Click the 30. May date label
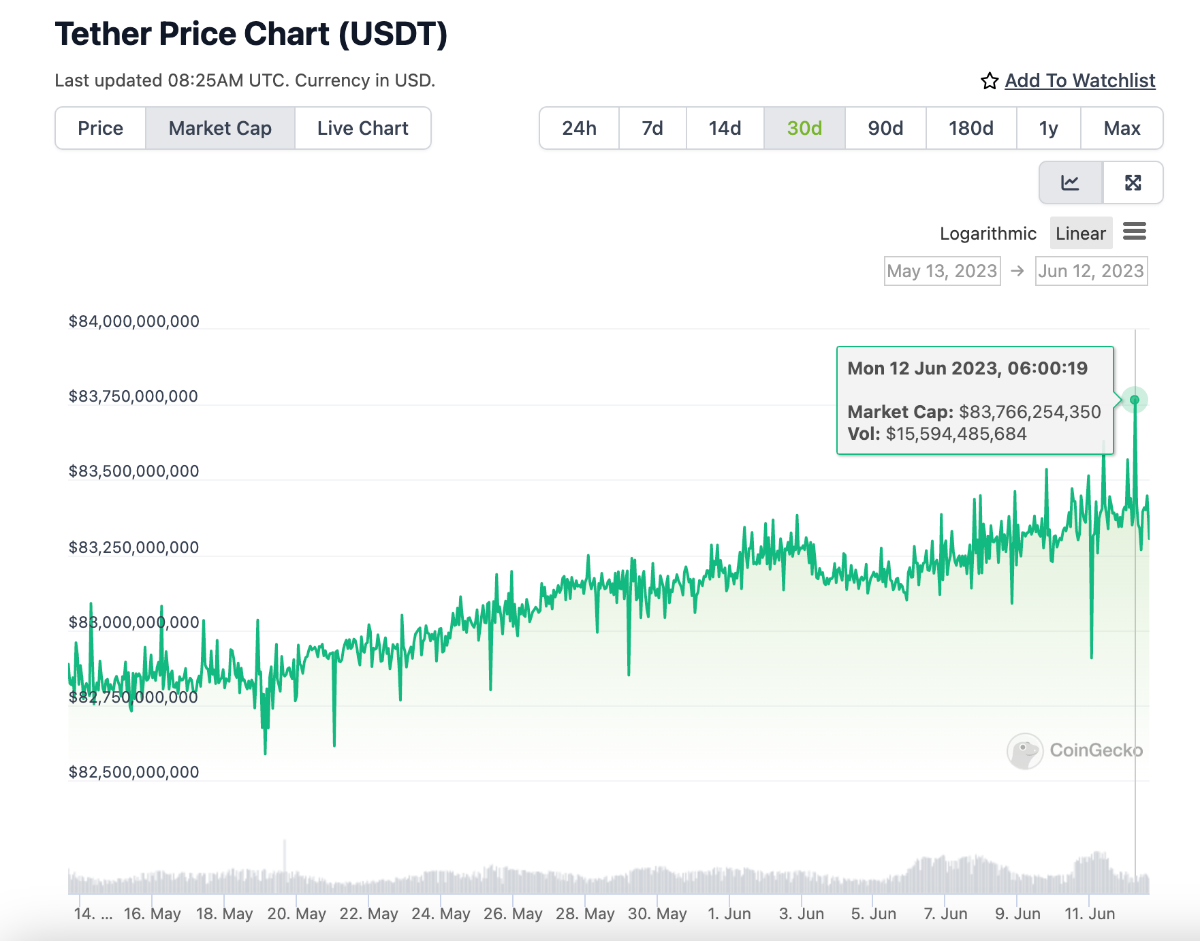1200x941 pixels. click(x=657, y=914)
